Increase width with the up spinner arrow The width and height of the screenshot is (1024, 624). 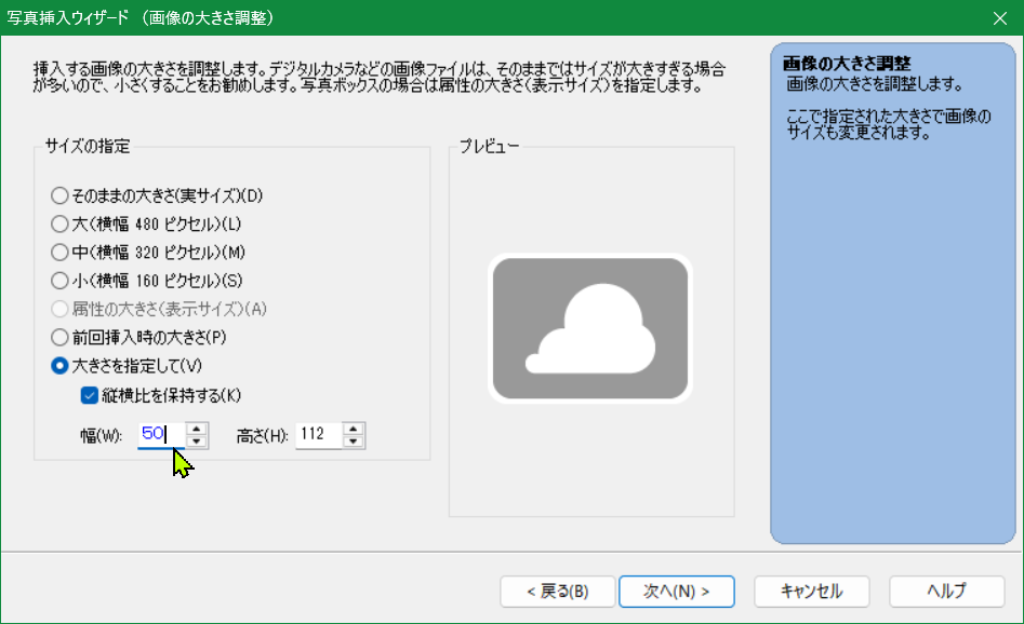198,429
